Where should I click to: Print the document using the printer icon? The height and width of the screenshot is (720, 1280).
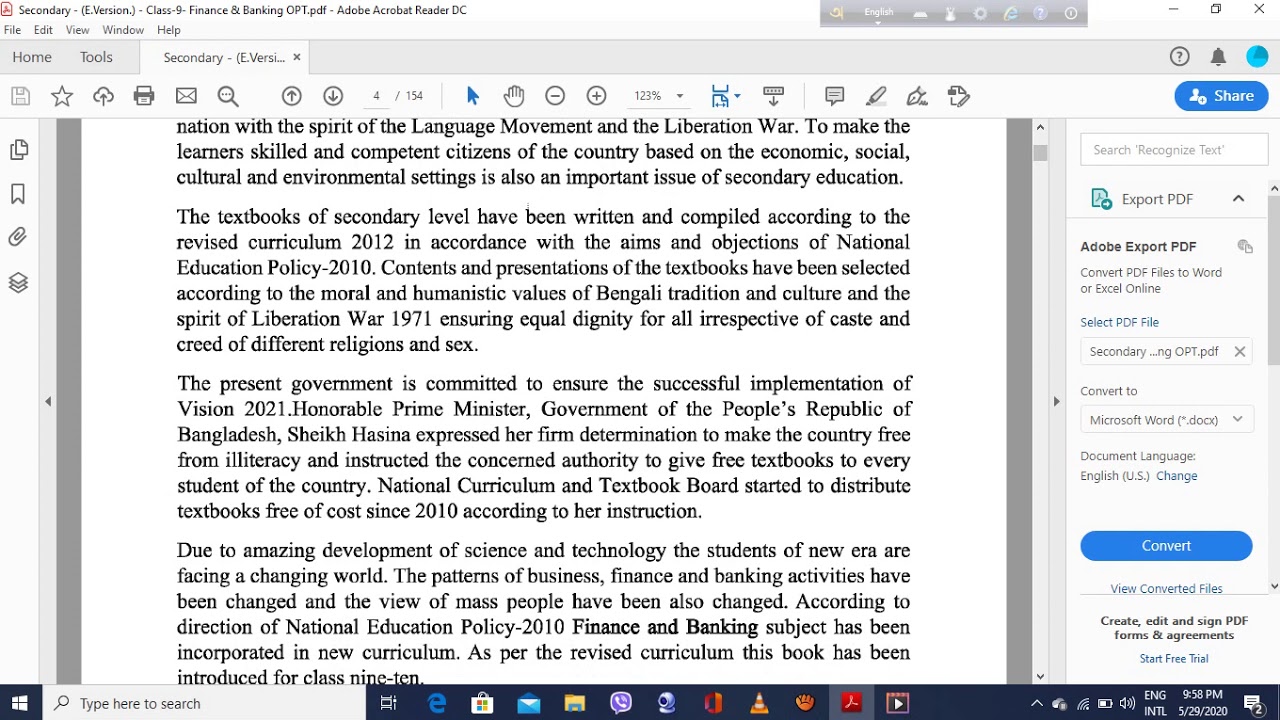(144, 96)
